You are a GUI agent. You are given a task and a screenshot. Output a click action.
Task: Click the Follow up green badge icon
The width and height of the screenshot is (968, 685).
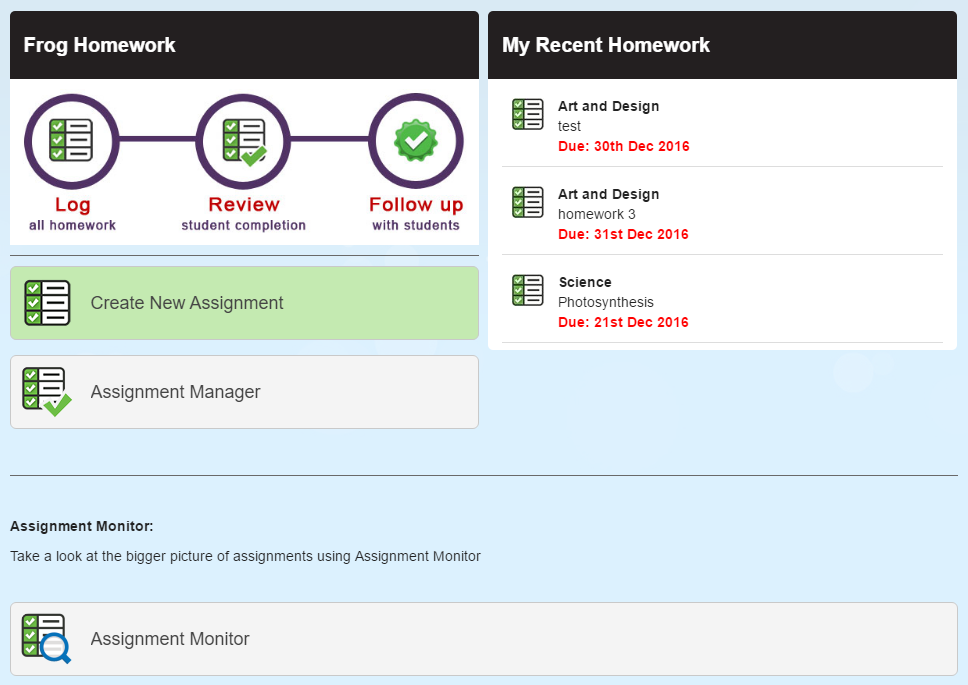(x=416, y=141)
